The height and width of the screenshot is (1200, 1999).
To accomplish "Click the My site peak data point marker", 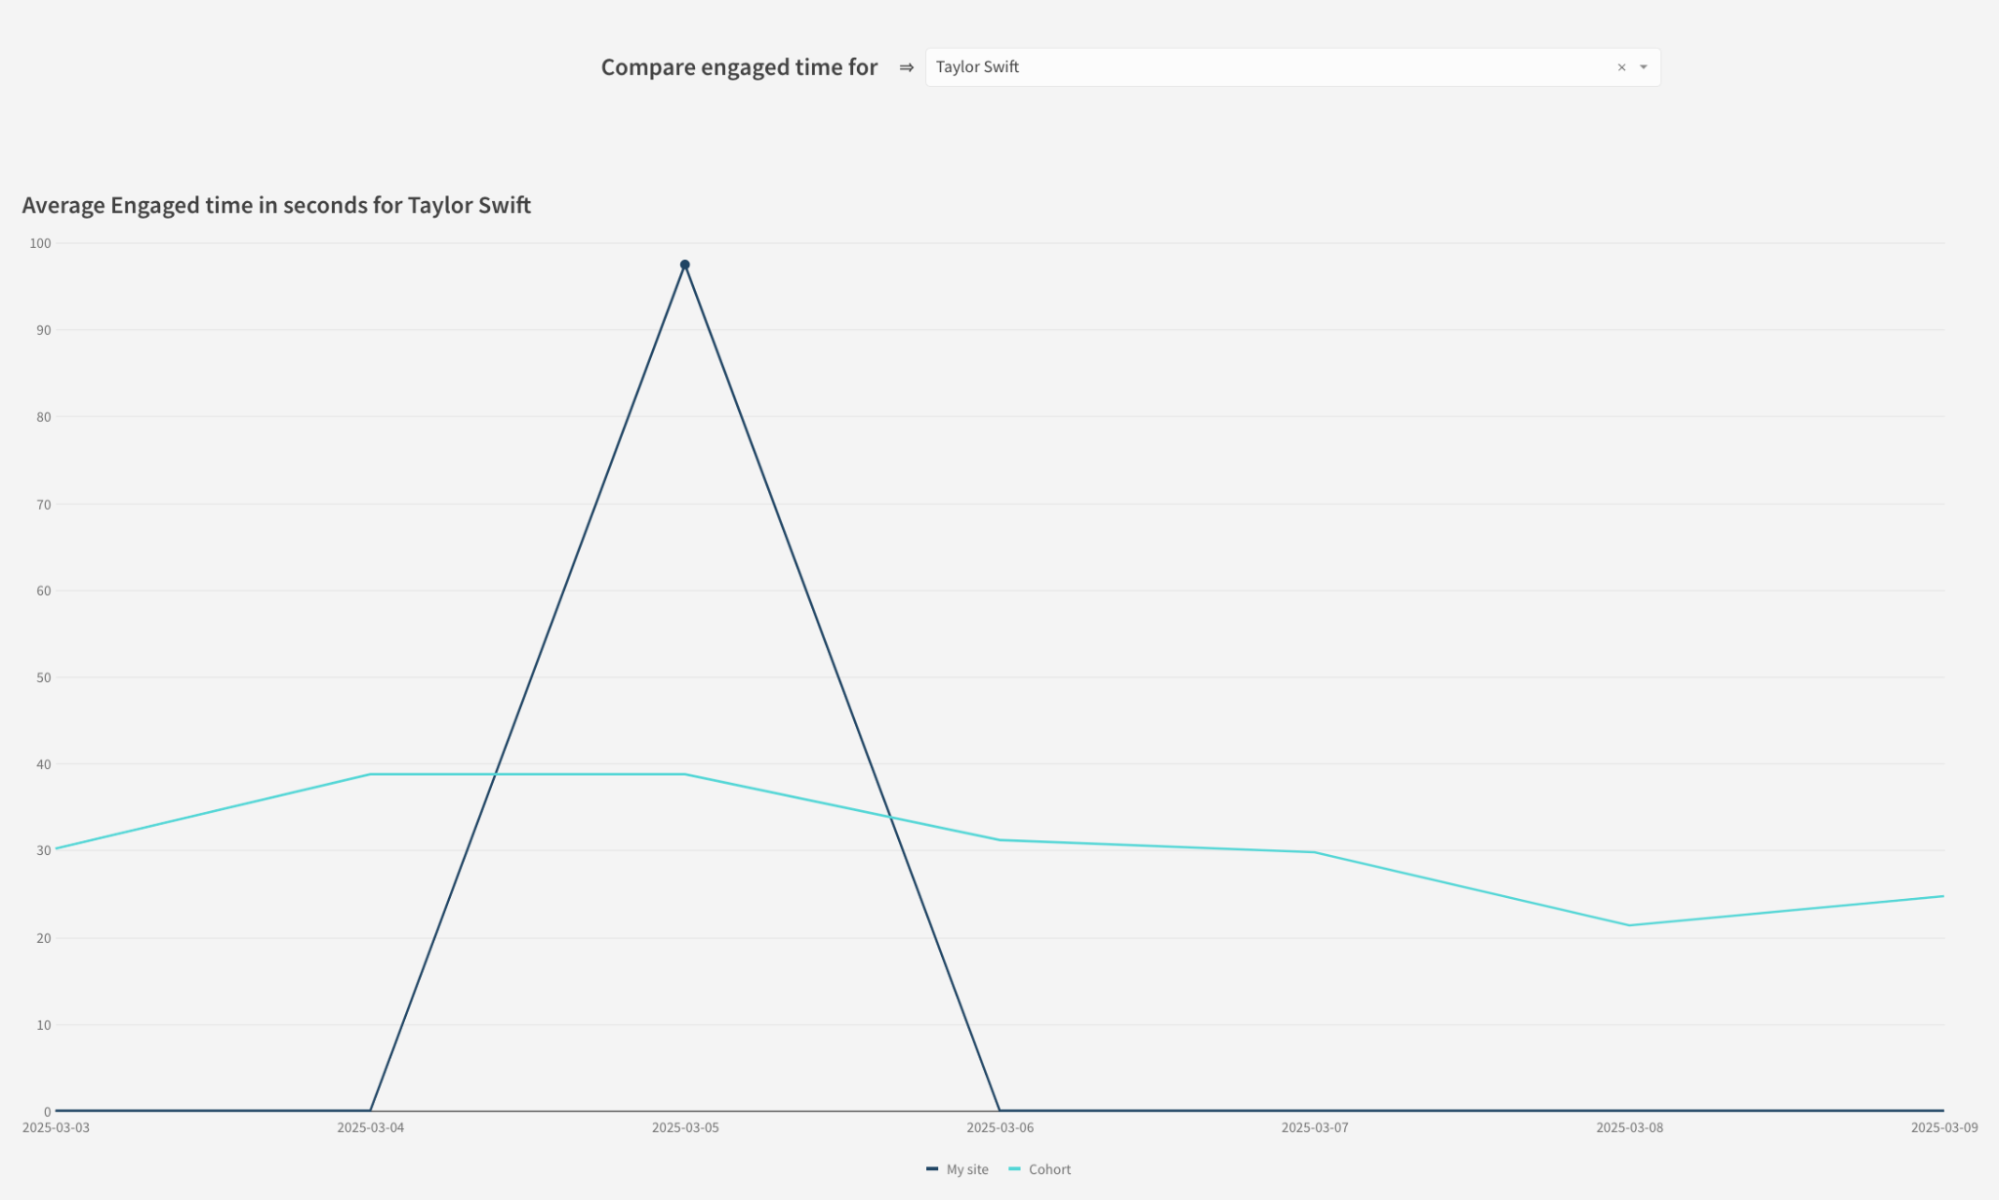I will pyautogui.click(x=685, y=265).
